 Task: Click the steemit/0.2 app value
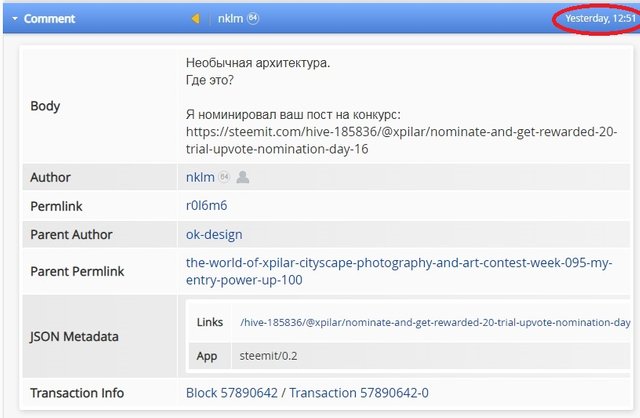(x=268, y=356)
